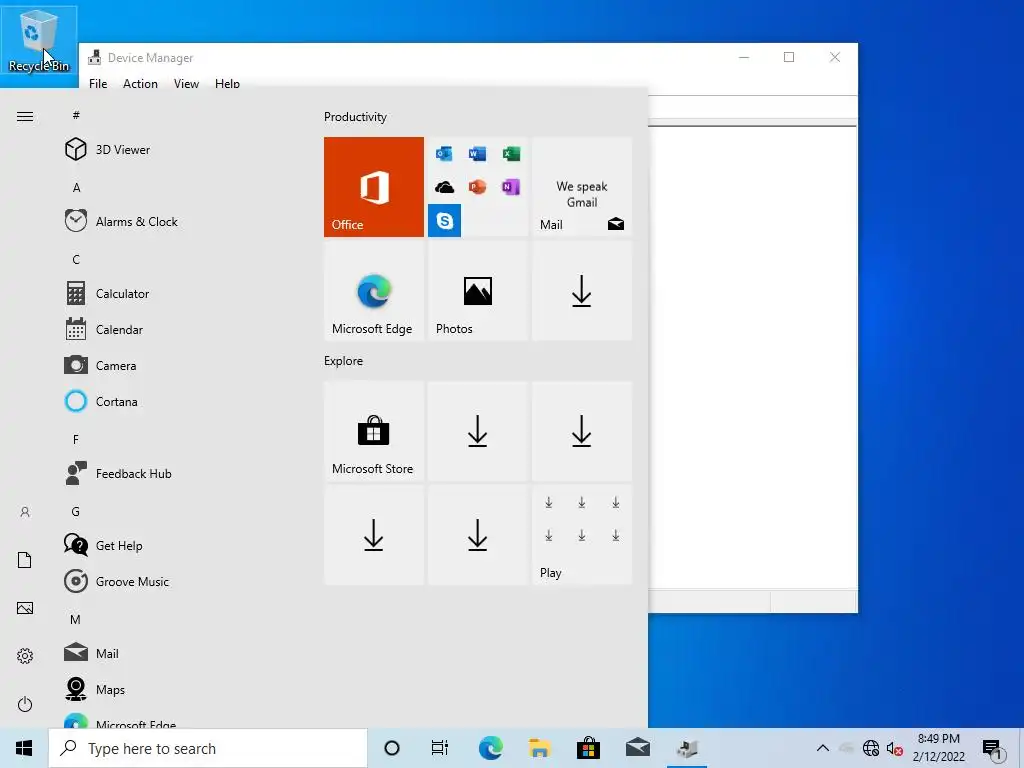The height and width of the screenshot is (768, 1024).
Task: Open the Action Center notifications
Action: pyautogui.click(x=993, y=748)
